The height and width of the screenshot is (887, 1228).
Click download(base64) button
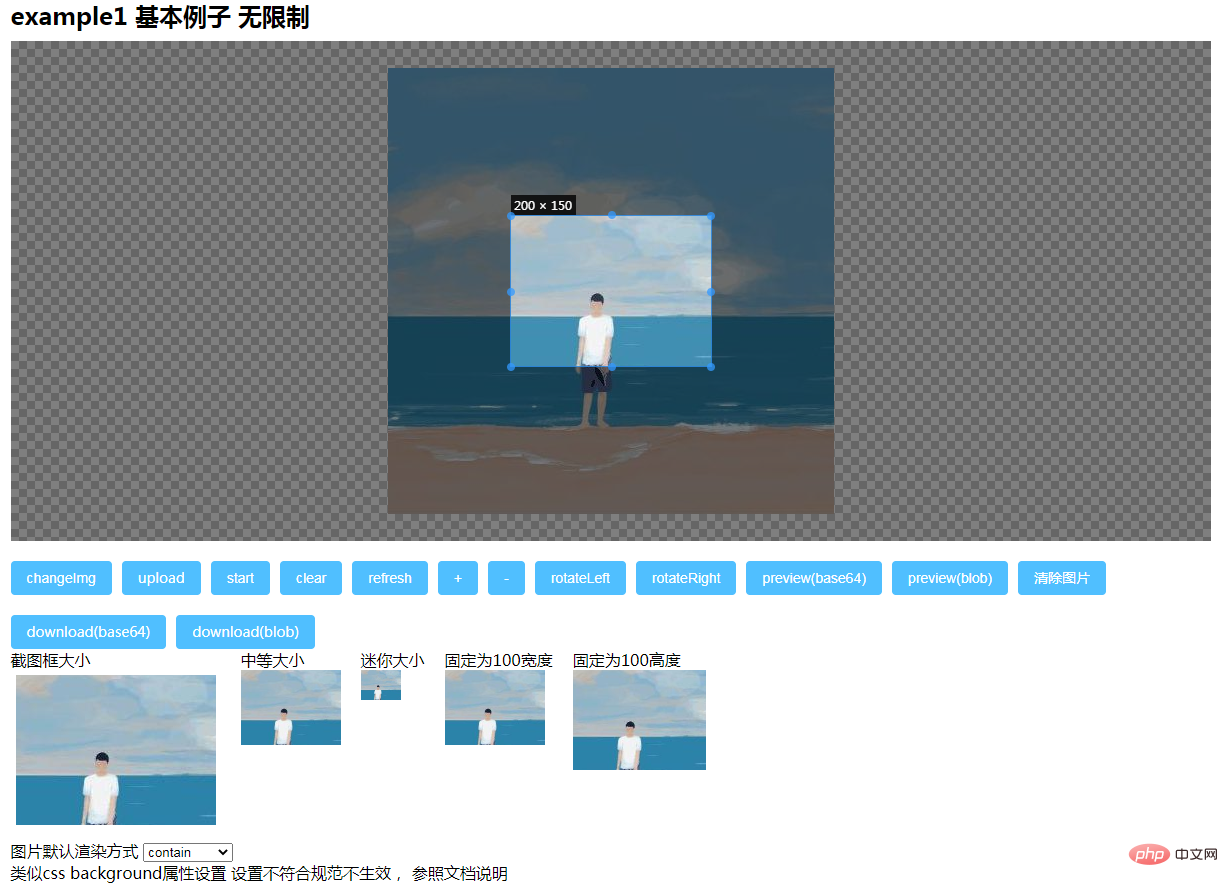click(x=88, y=632)
